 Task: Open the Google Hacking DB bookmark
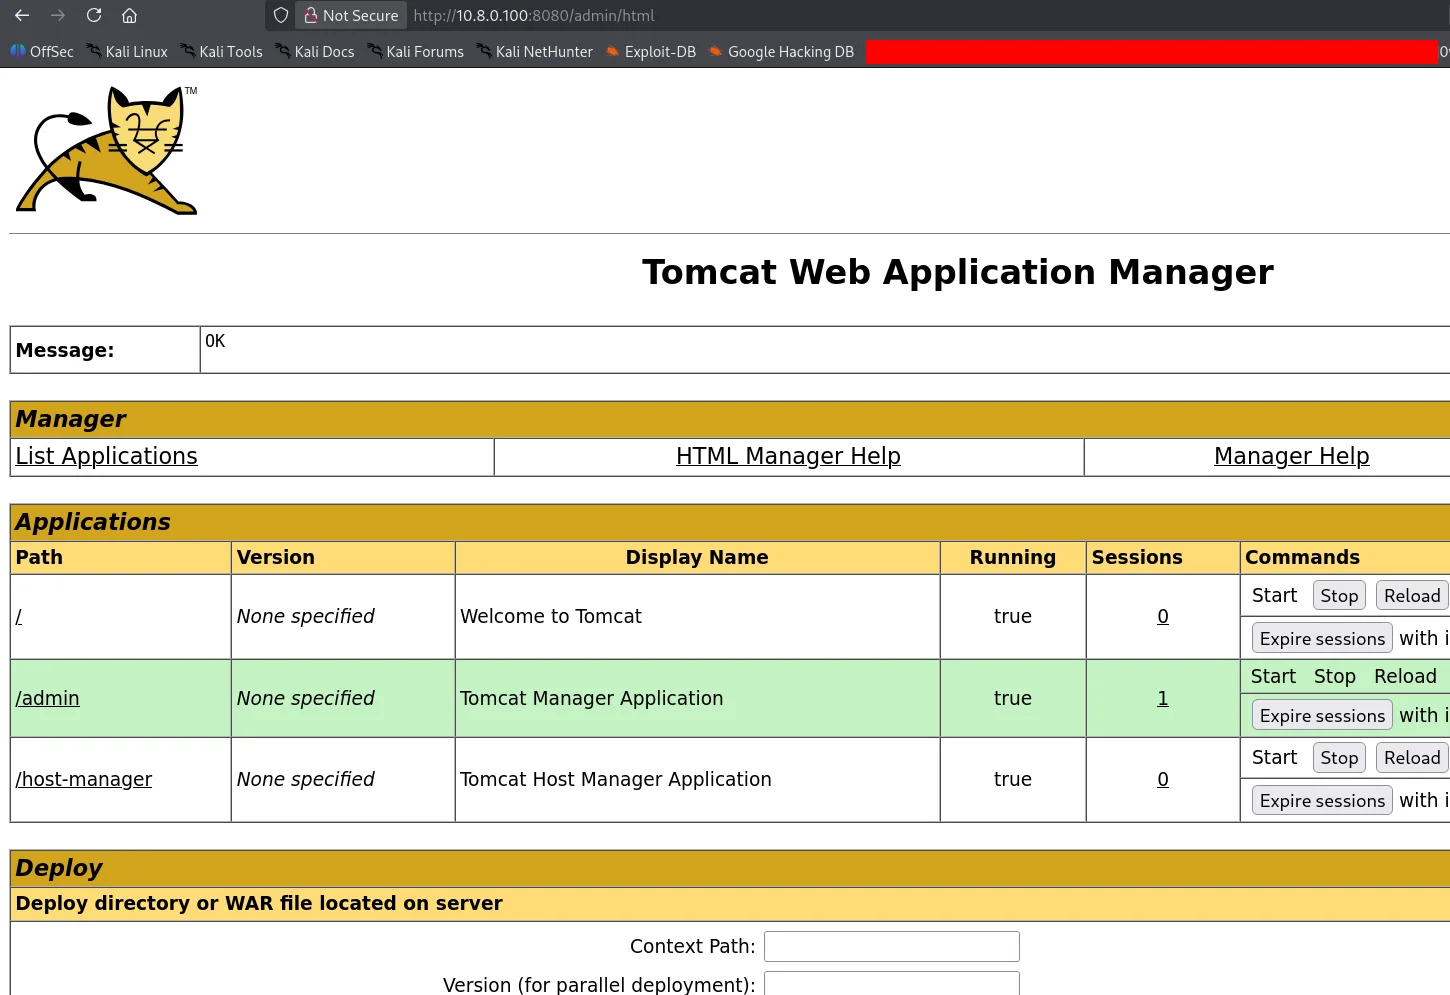click(781, 51)
